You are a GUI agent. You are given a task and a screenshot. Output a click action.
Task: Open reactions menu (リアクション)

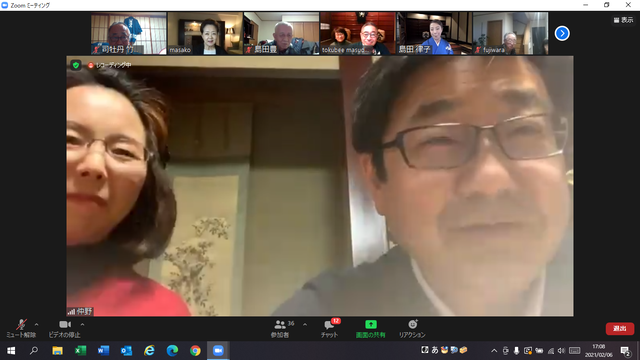click(x=412, y=329)
